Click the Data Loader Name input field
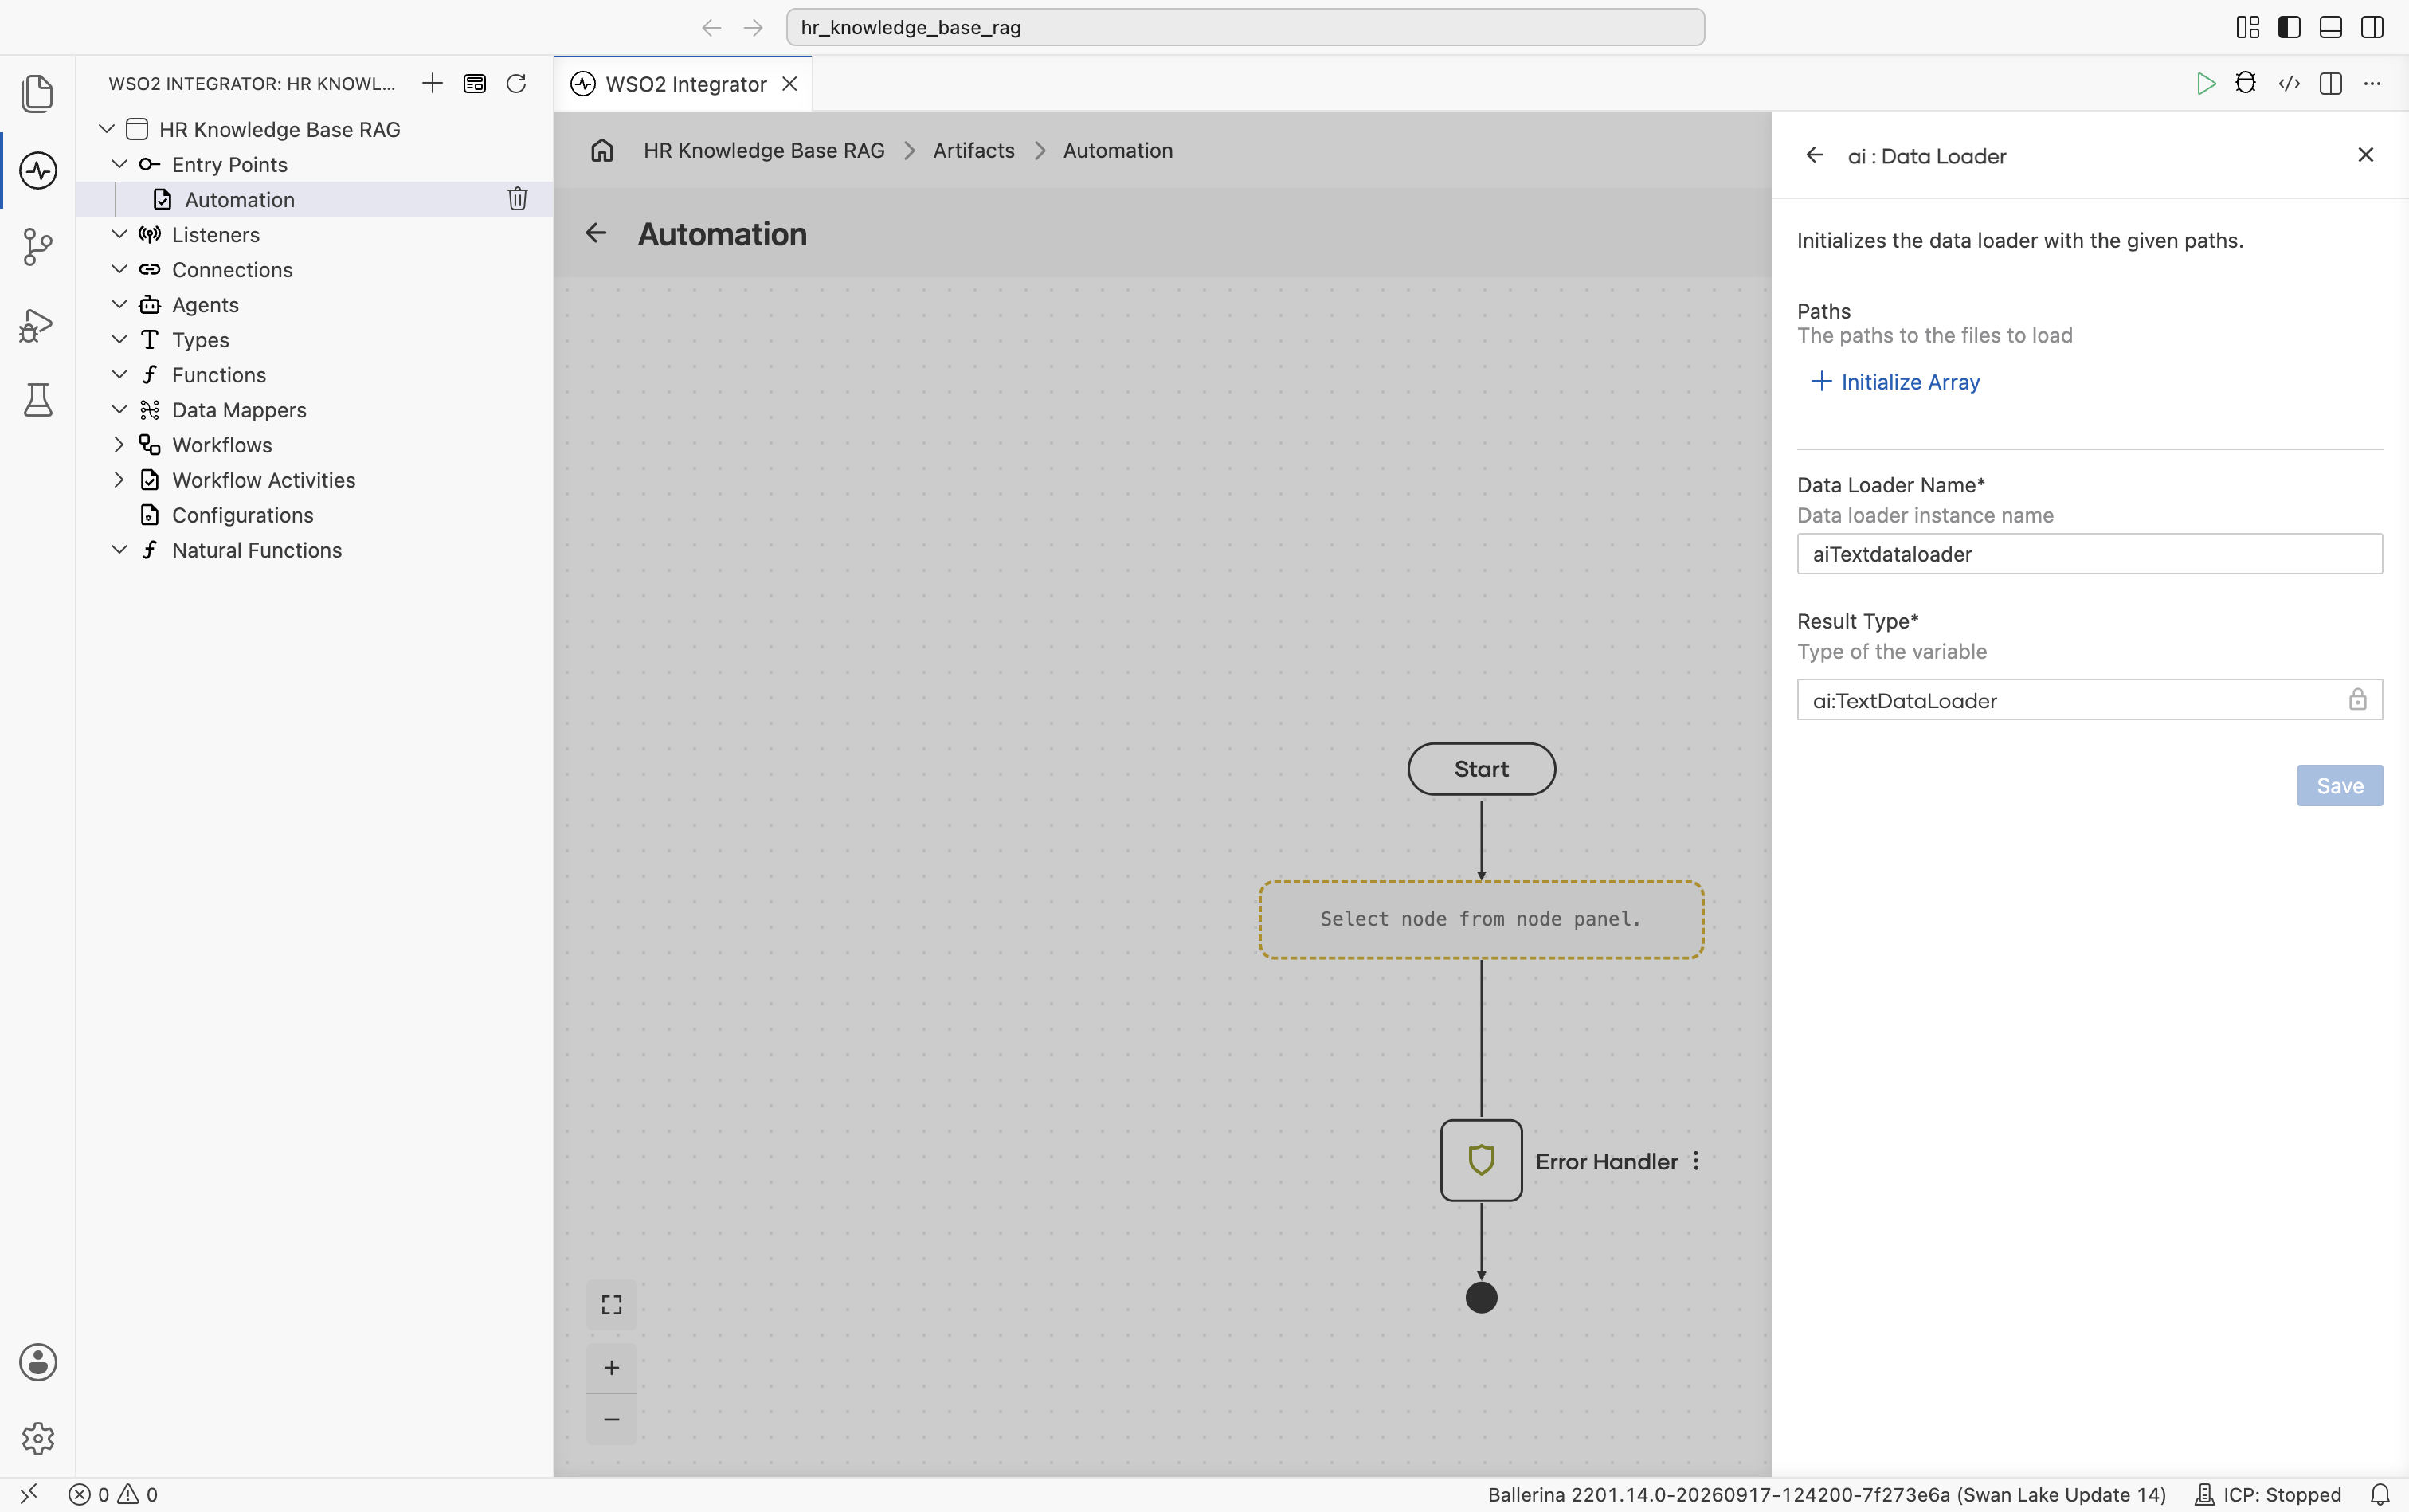Image resolution: width=2409 pixels, height=1512 pixels. click(x=2089, y=554)
